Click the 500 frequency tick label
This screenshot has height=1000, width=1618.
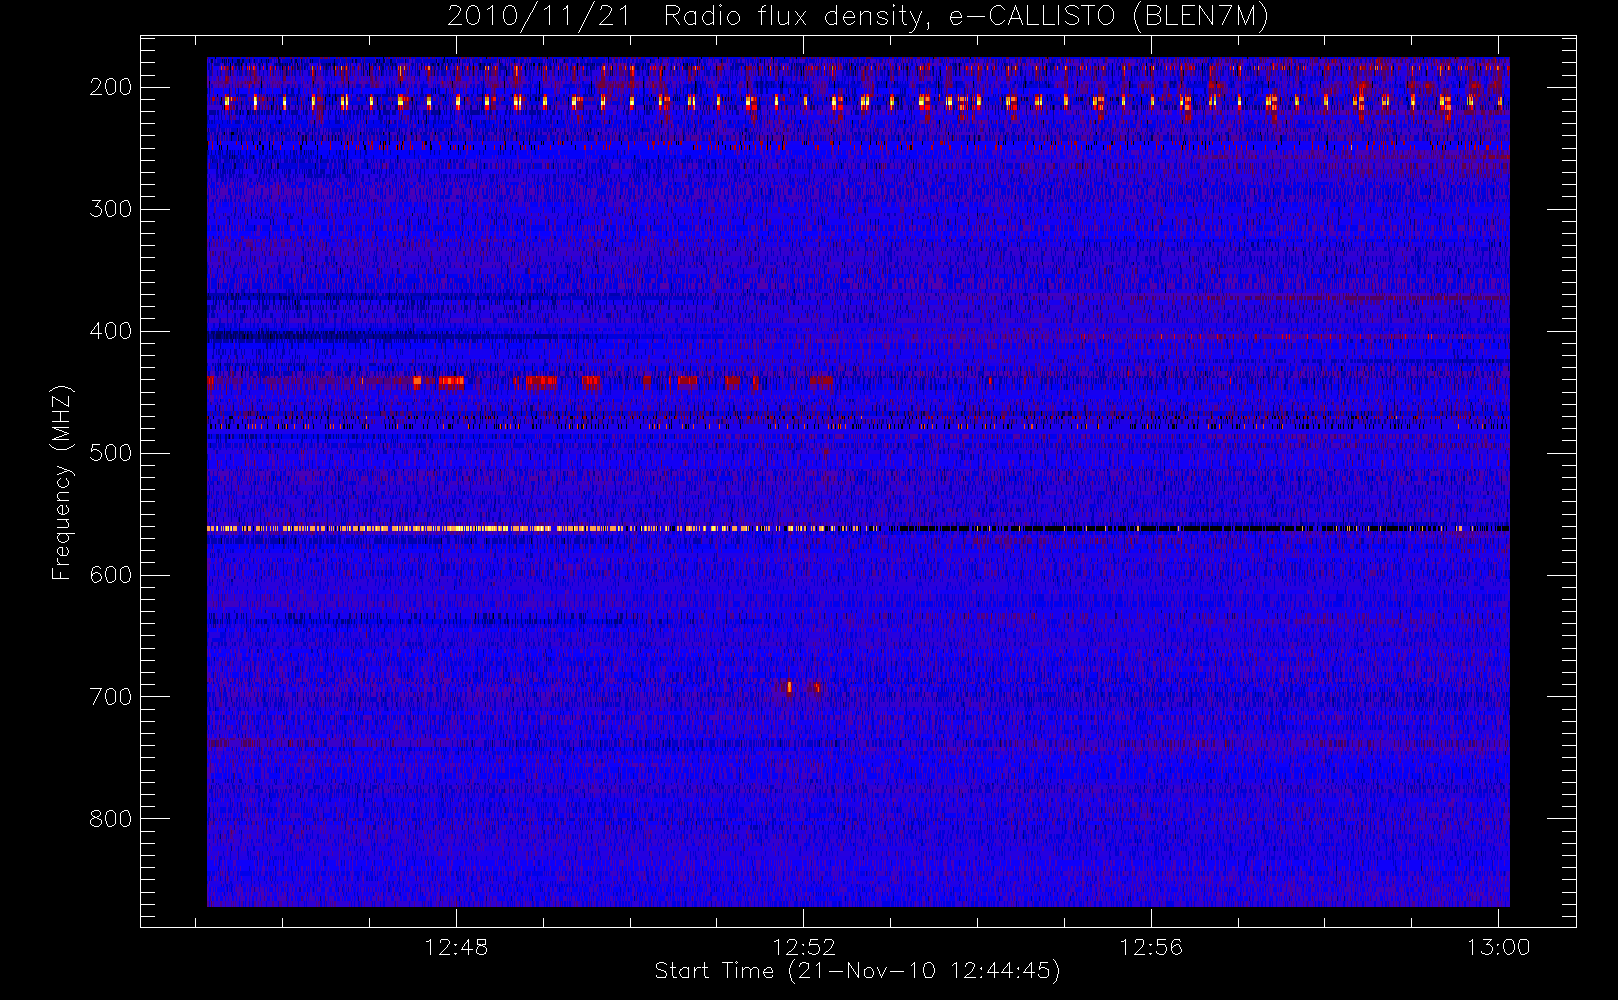coord(111,453)
